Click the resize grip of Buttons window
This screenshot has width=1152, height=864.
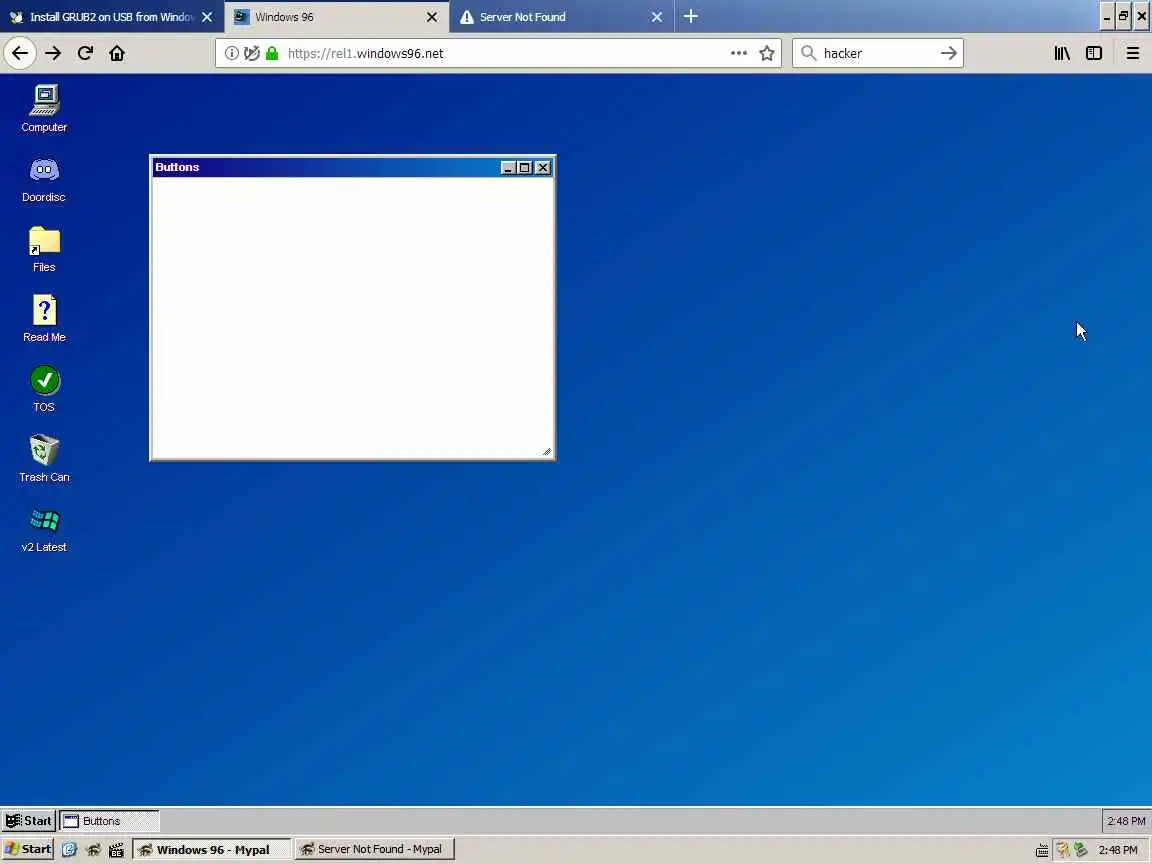tap(547, 452)
